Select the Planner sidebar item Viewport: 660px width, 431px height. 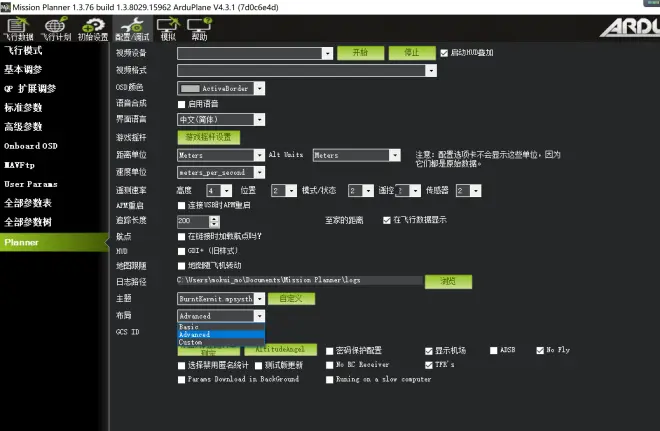[54, 242]
